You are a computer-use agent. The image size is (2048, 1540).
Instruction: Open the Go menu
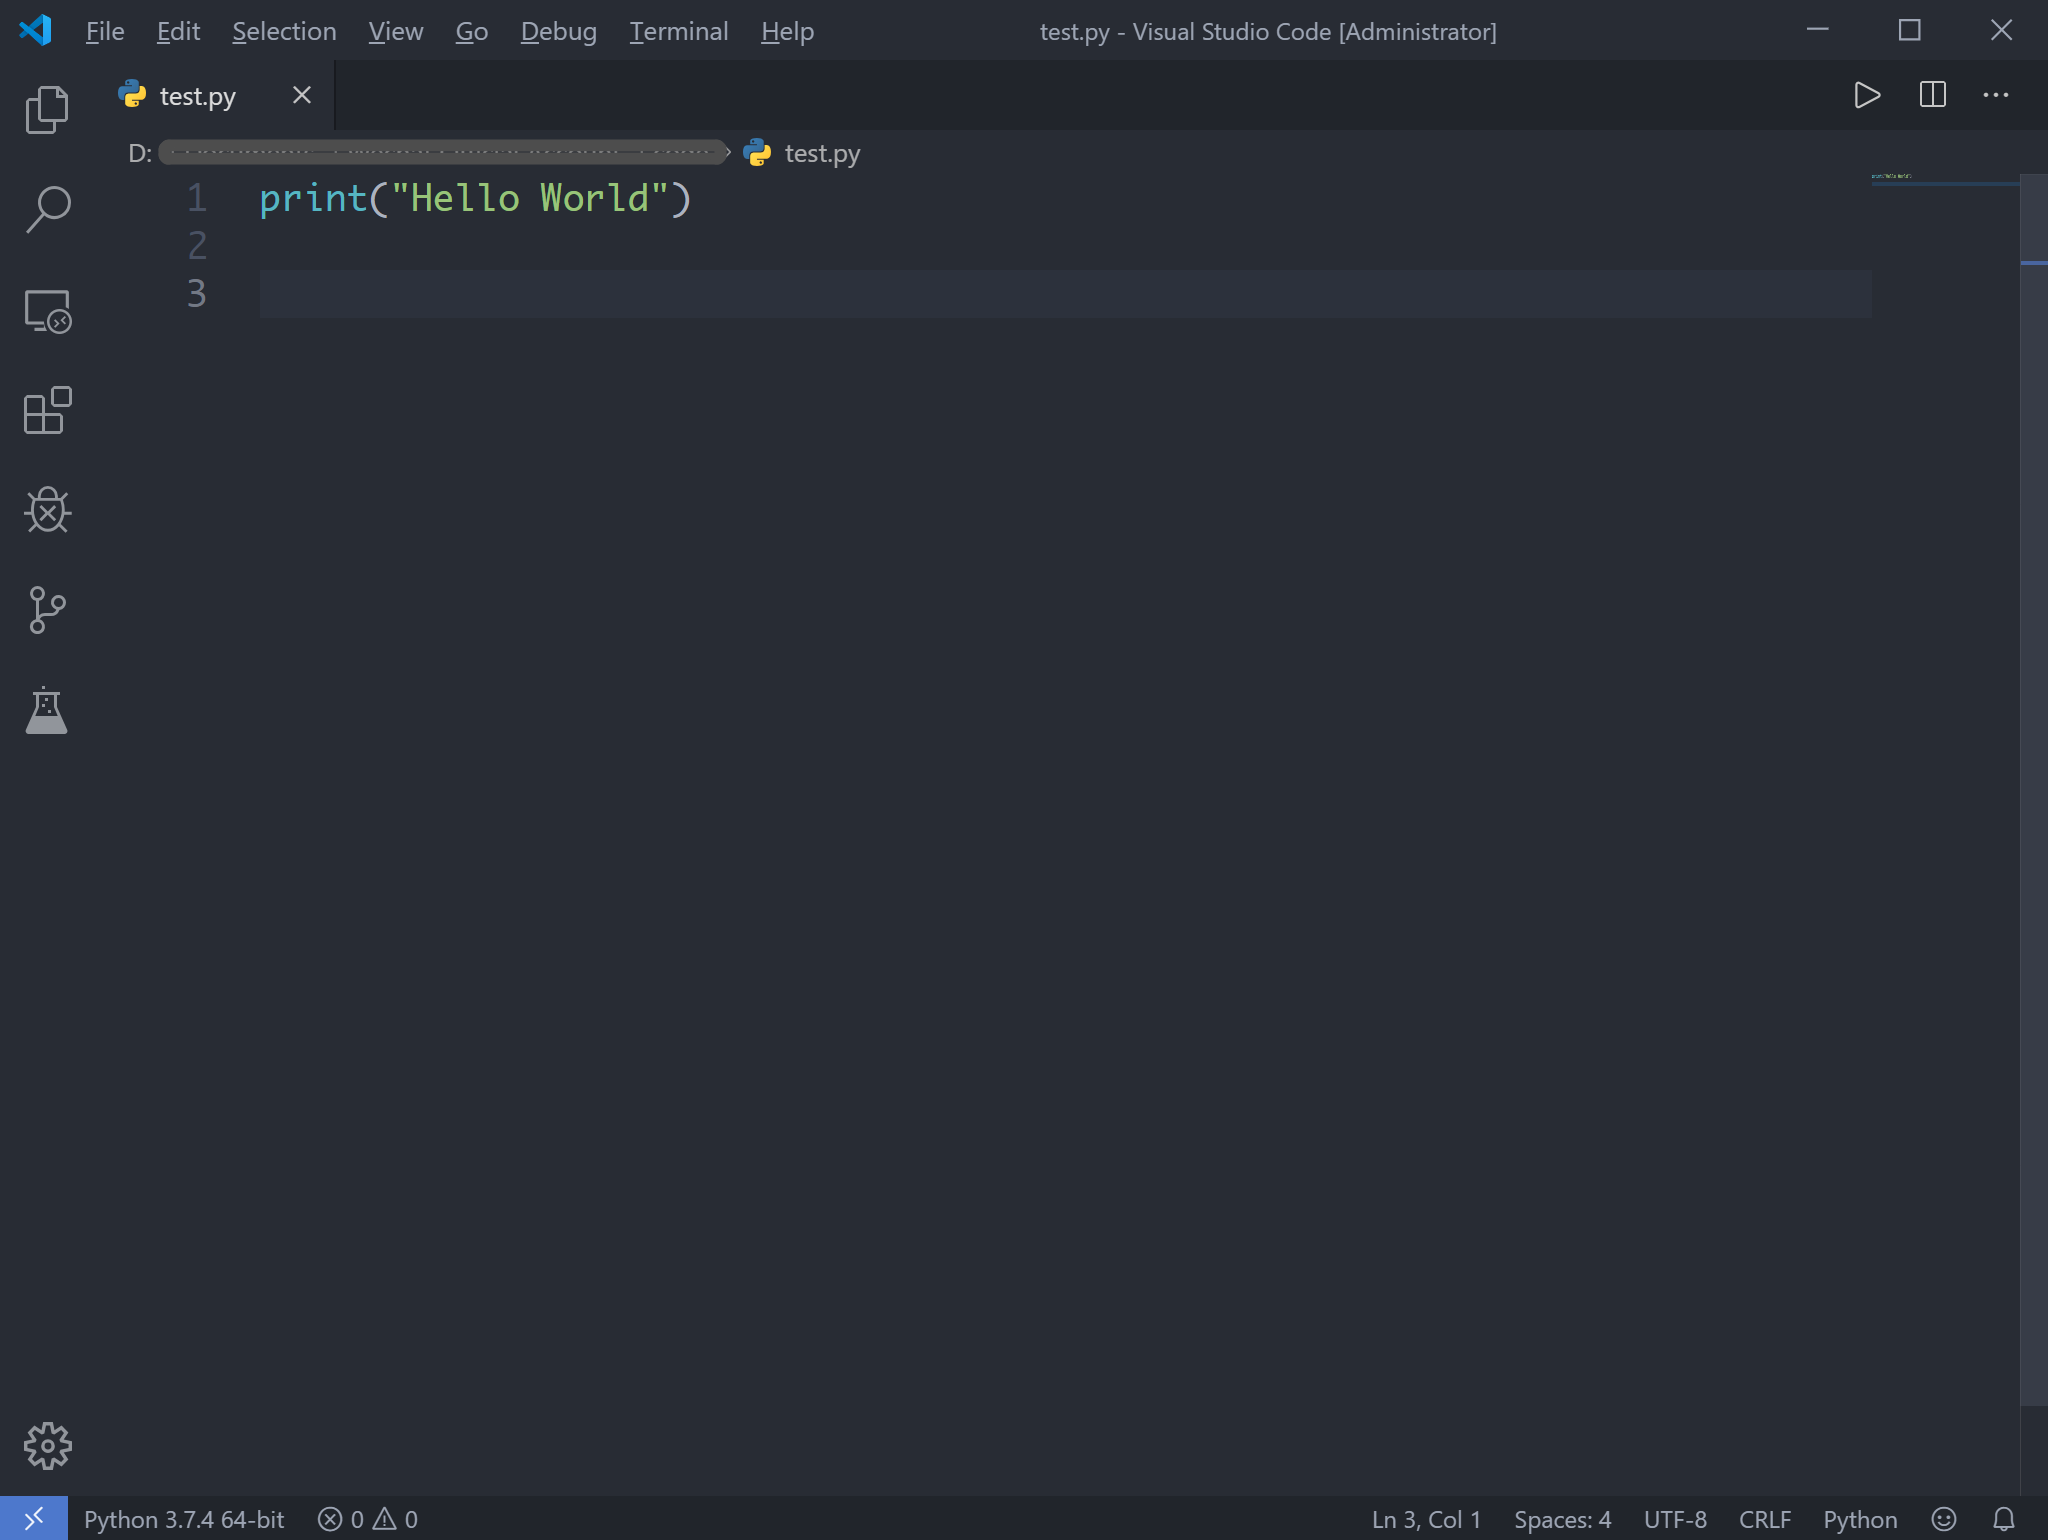[x=471, y=31]
